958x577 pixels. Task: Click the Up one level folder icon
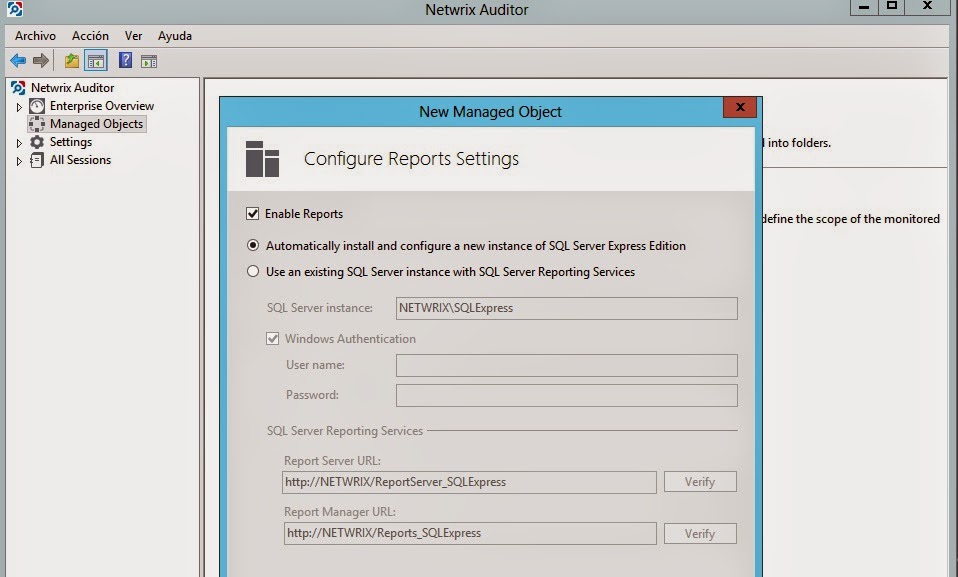[x=72, y=61]
